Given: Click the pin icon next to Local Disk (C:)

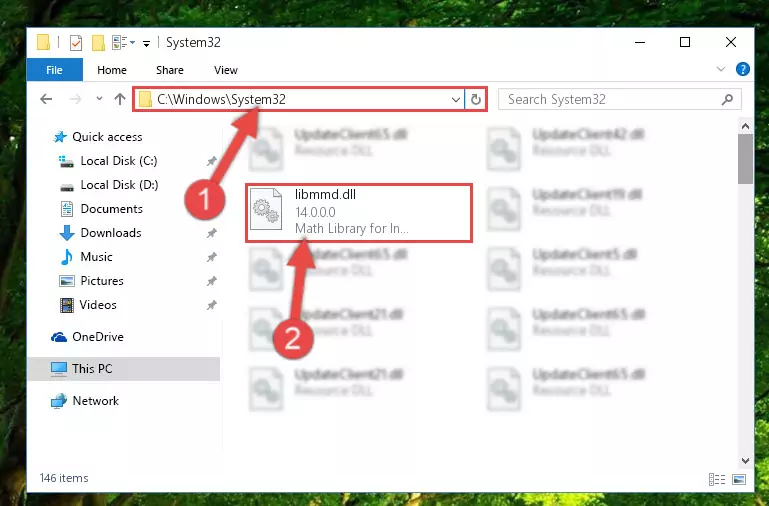Looking at the screenshot, I should [x=211, y=161].
